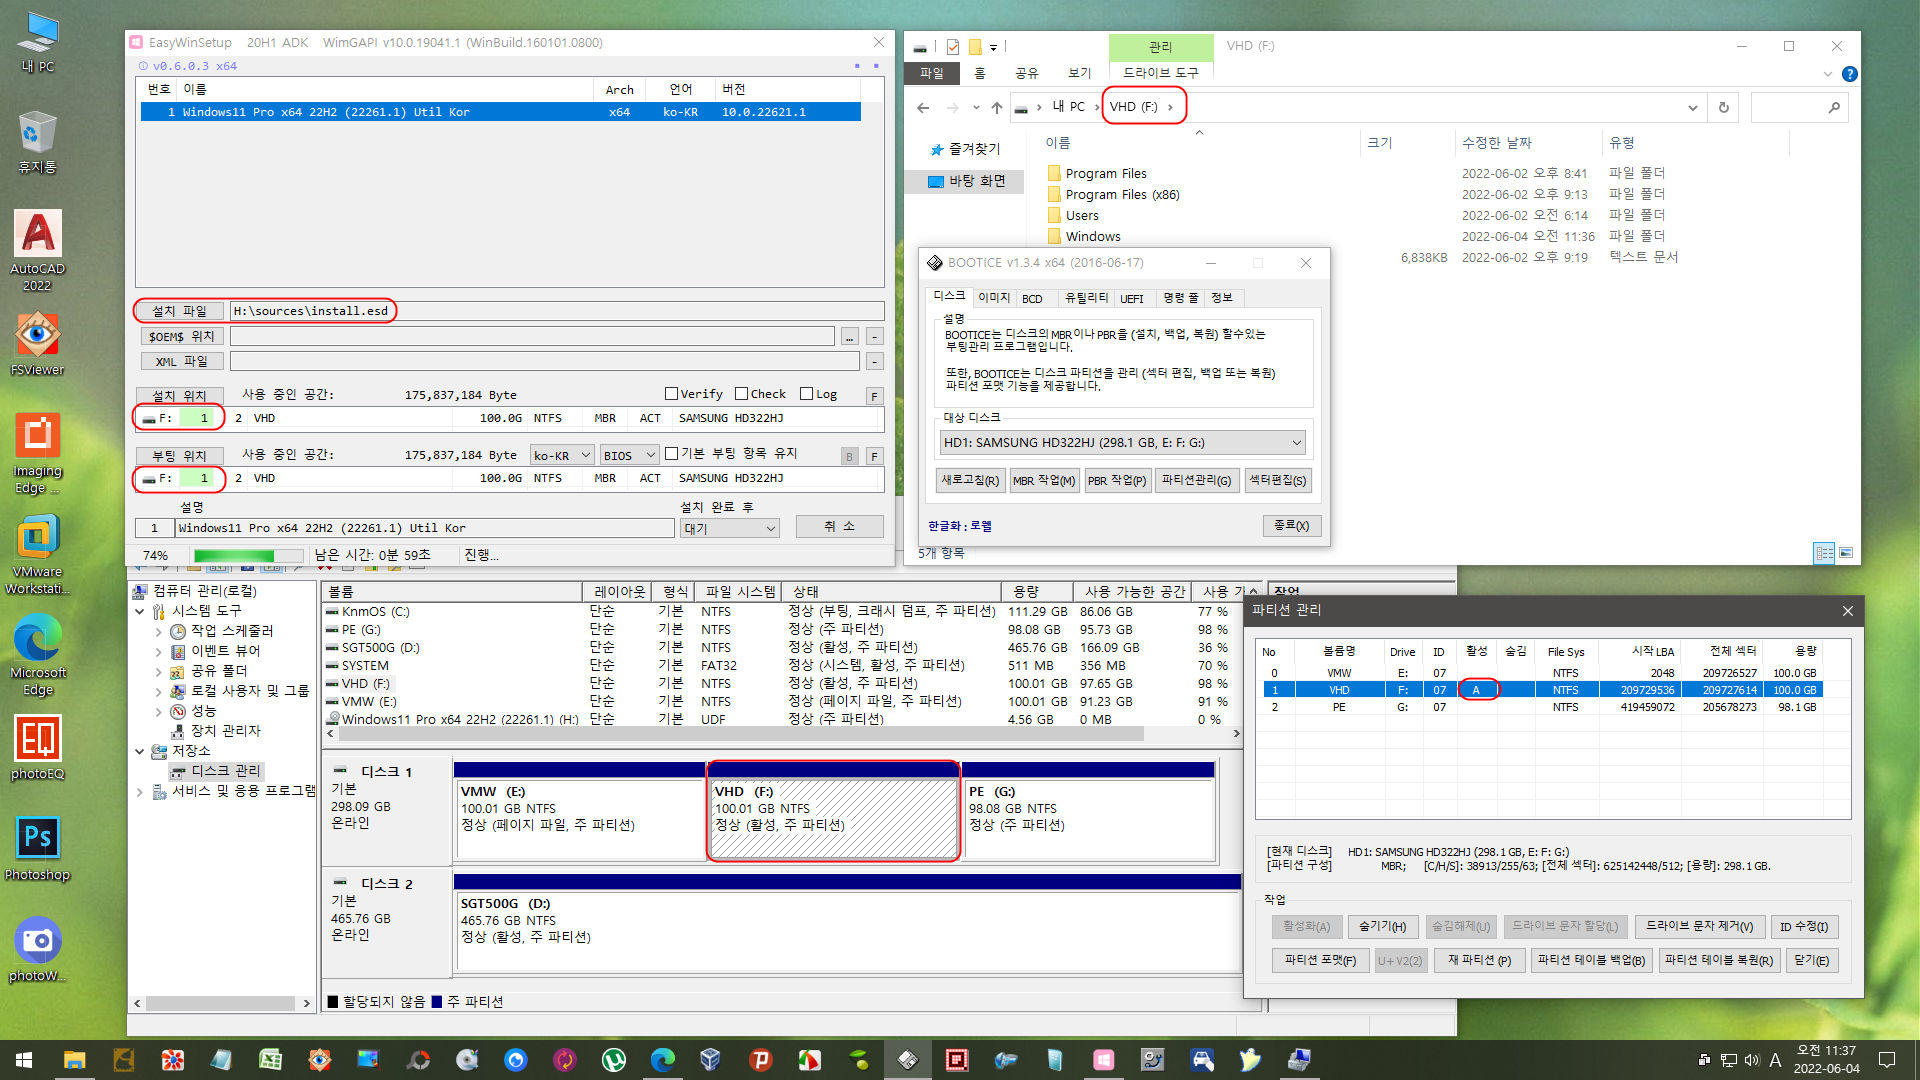1920x1080 pixels.
Task: Click 드라이브 문자 제거(V) button
Action: pos(1699,927)
